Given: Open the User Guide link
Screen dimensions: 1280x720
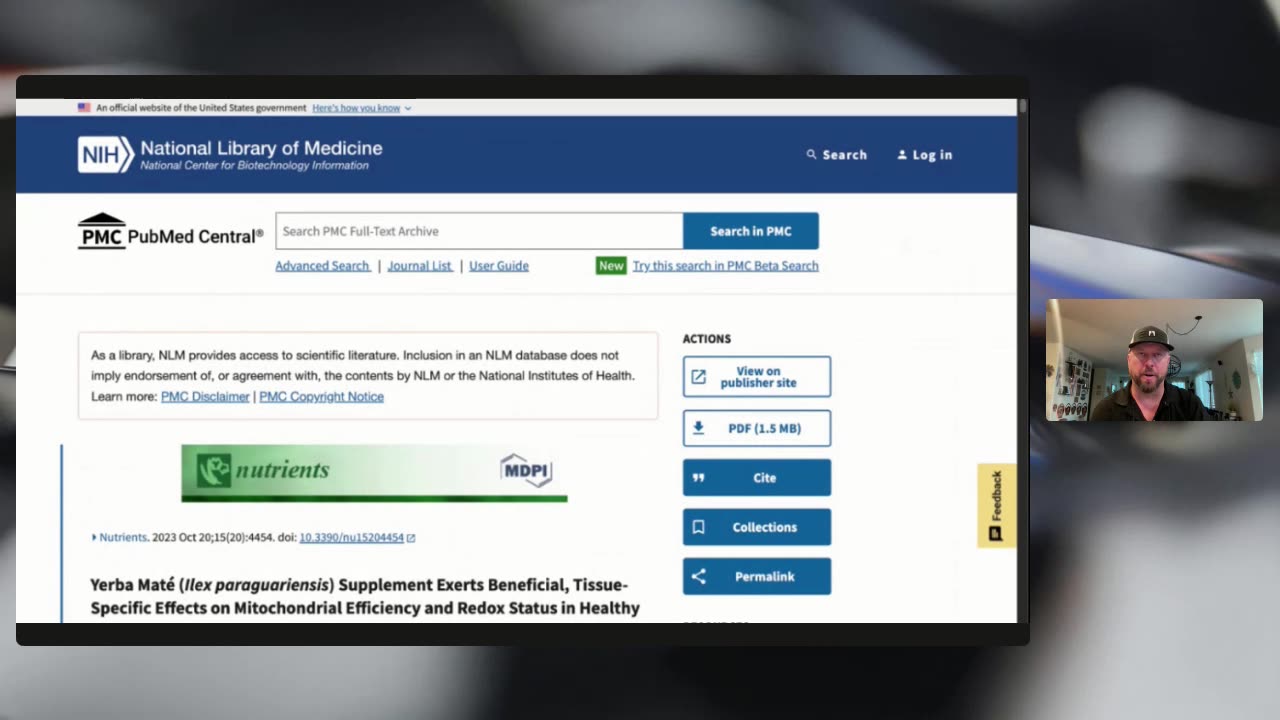Looking at the screenshot, I should click(x=499, y=266).
